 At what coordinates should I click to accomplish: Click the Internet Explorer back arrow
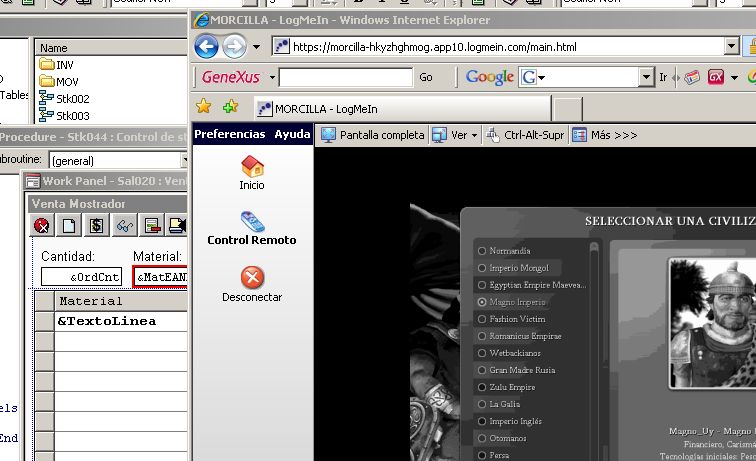tap(206, 46)
